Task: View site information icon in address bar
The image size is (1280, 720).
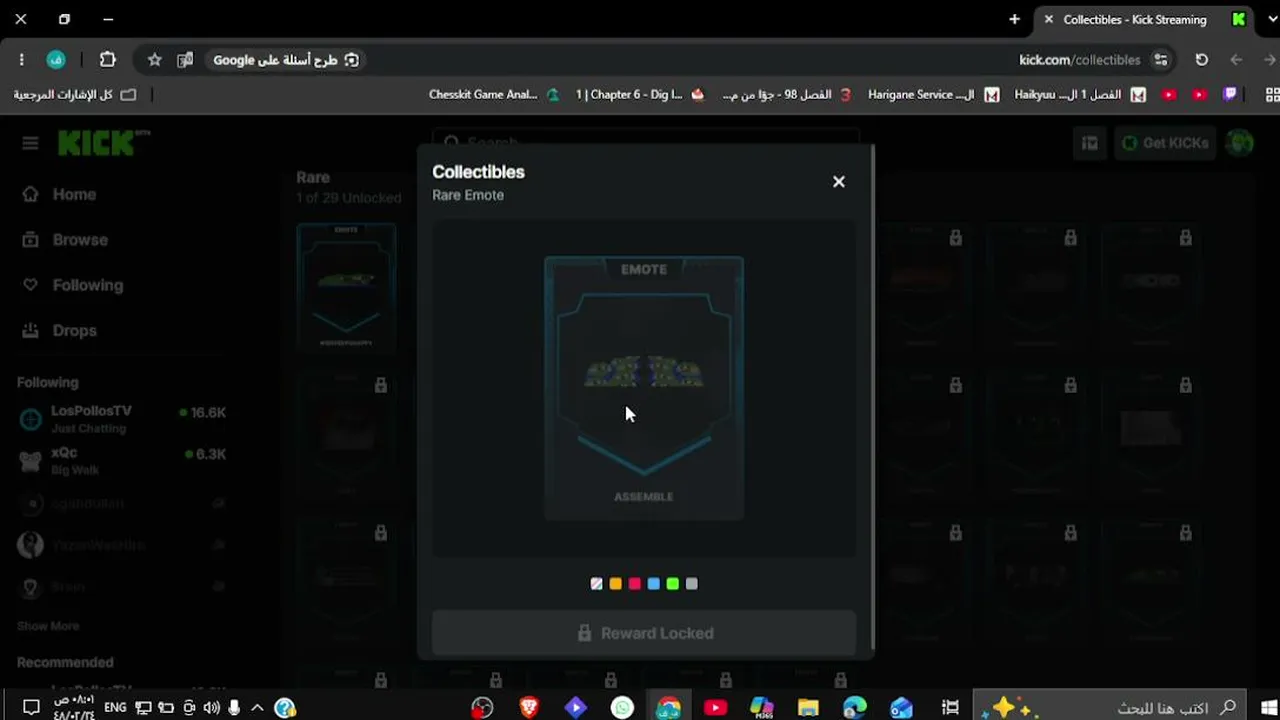Action: (x=1161, y=60)
